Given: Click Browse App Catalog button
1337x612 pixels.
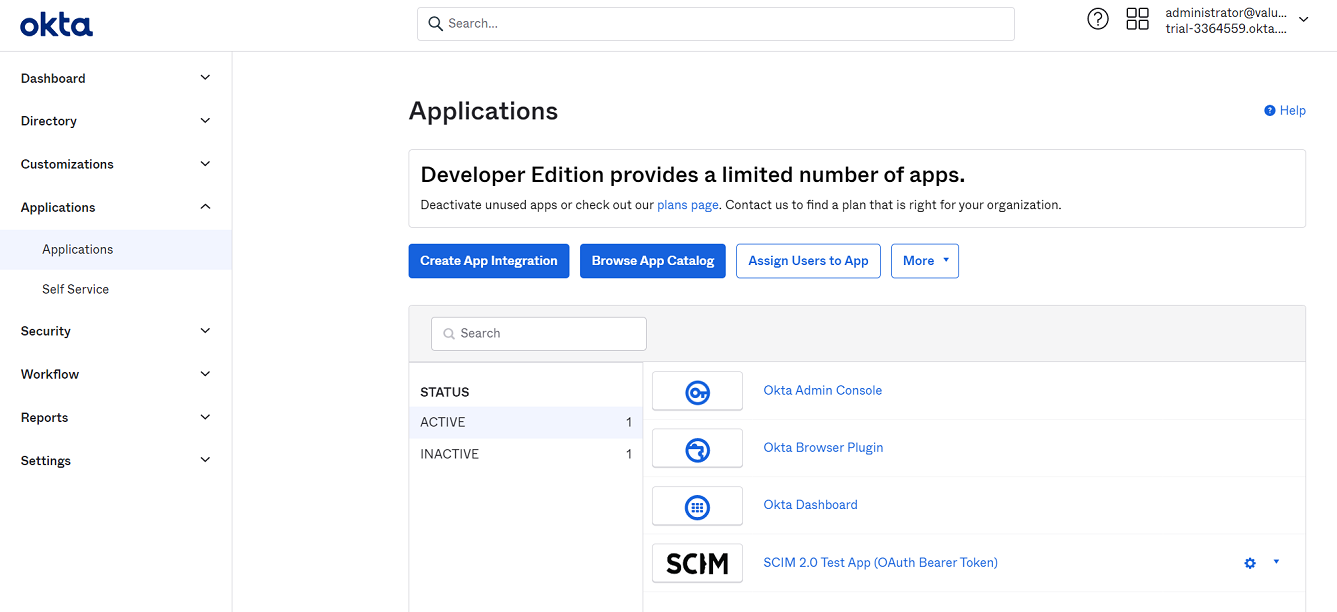Looking at the screenshot, I should [653, 261].
